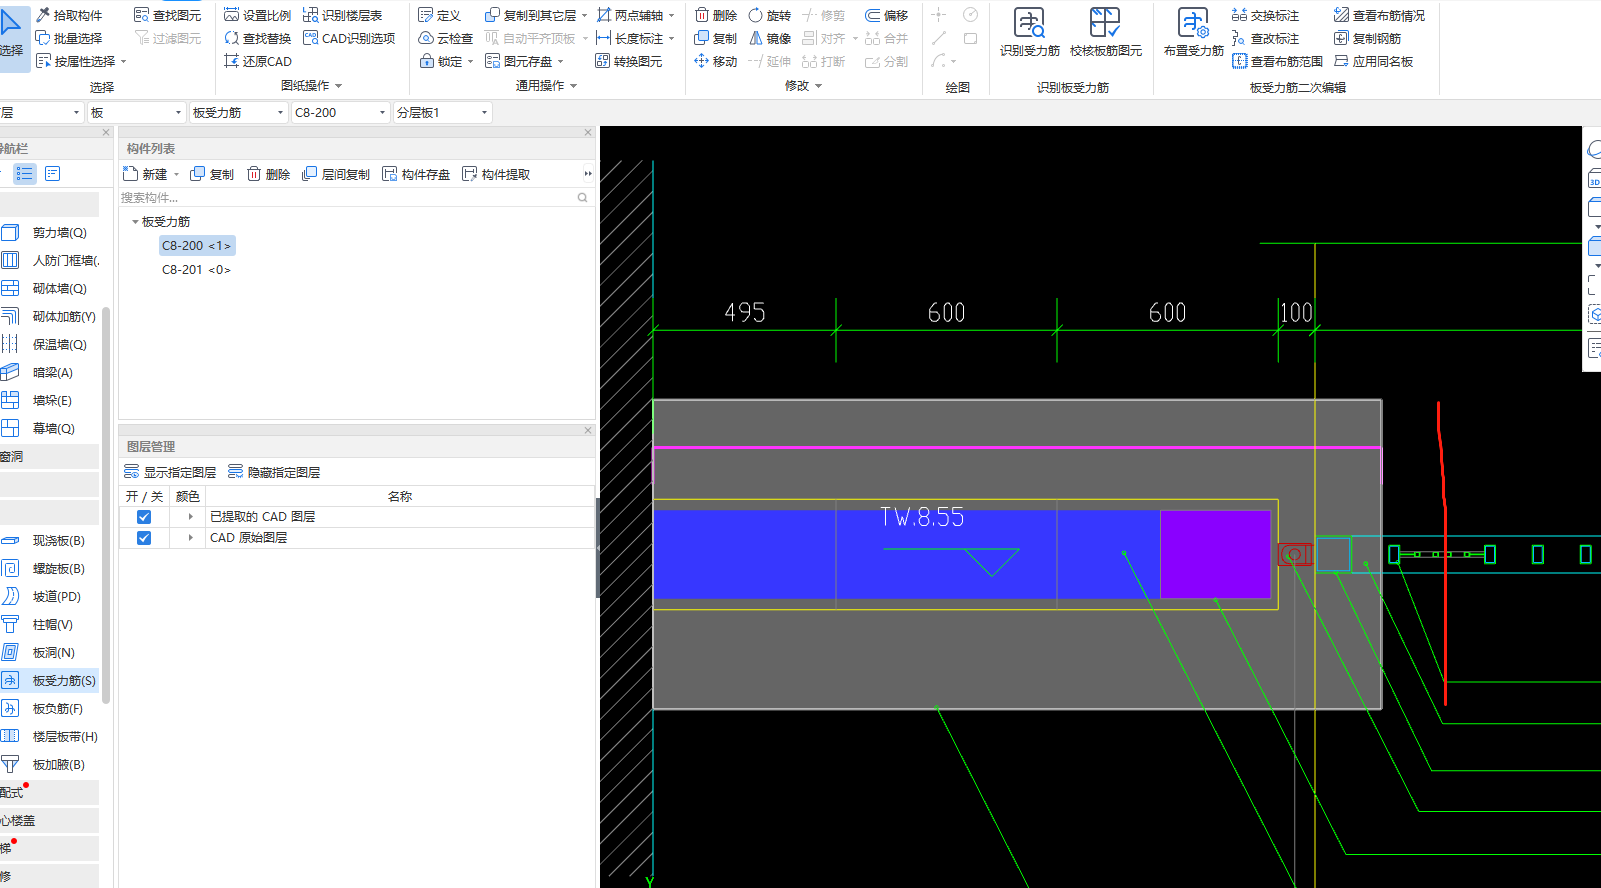The image size is (1601, 888).
Task: Close the 图层管理 panel
Action: 588,430
